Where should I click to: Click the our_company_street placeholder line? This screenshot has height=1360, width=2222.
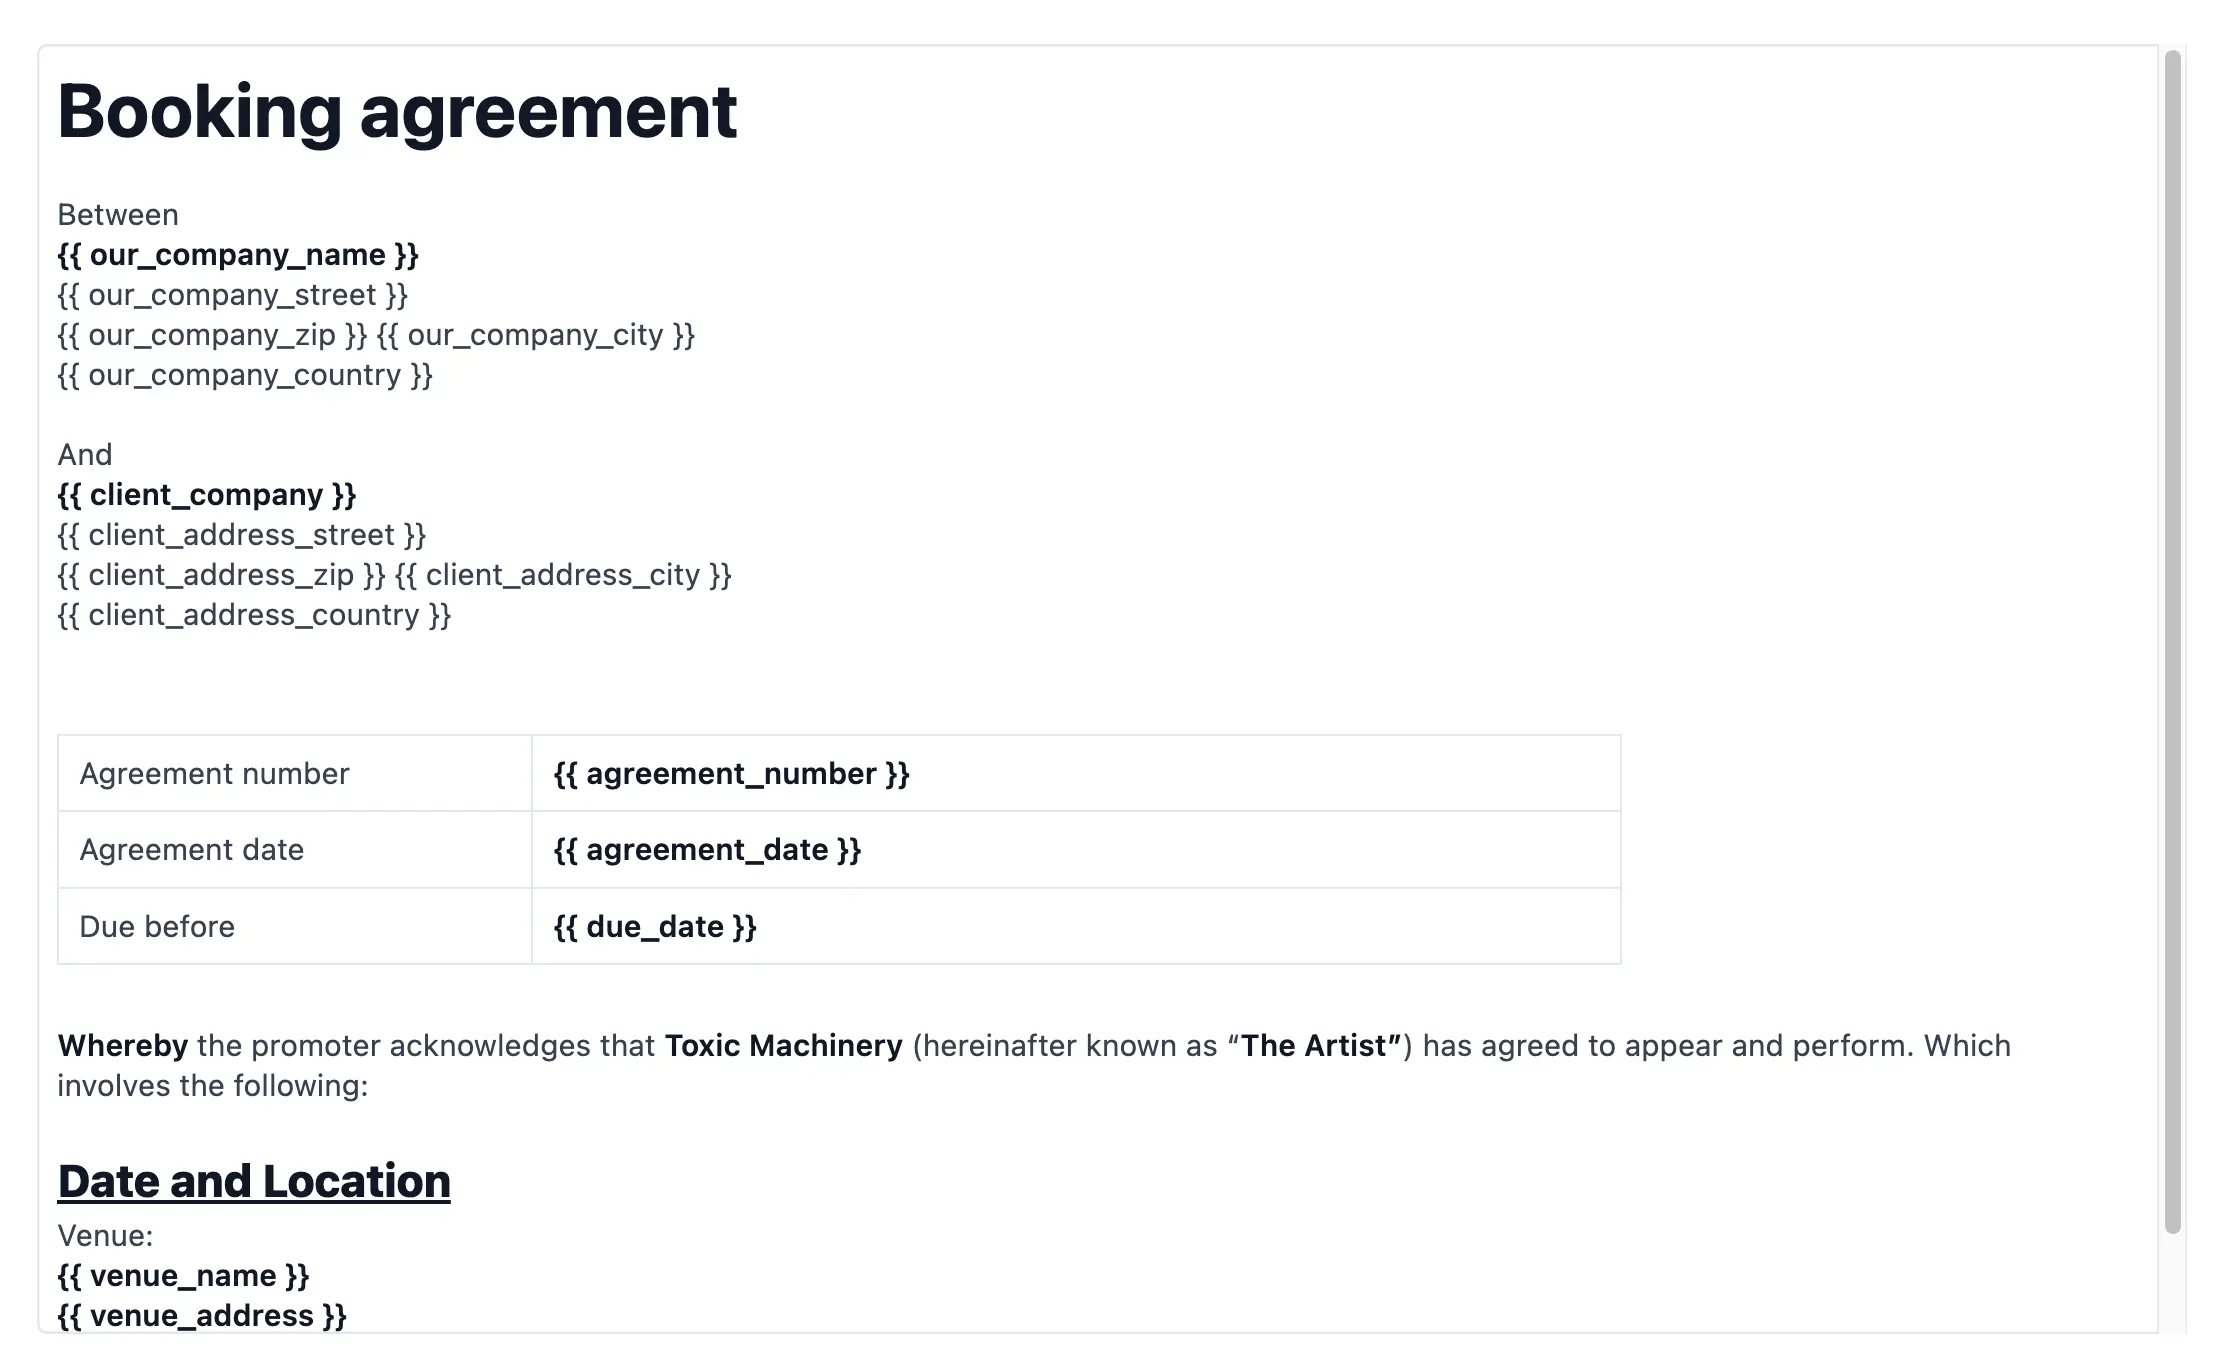tap(233, 295)
